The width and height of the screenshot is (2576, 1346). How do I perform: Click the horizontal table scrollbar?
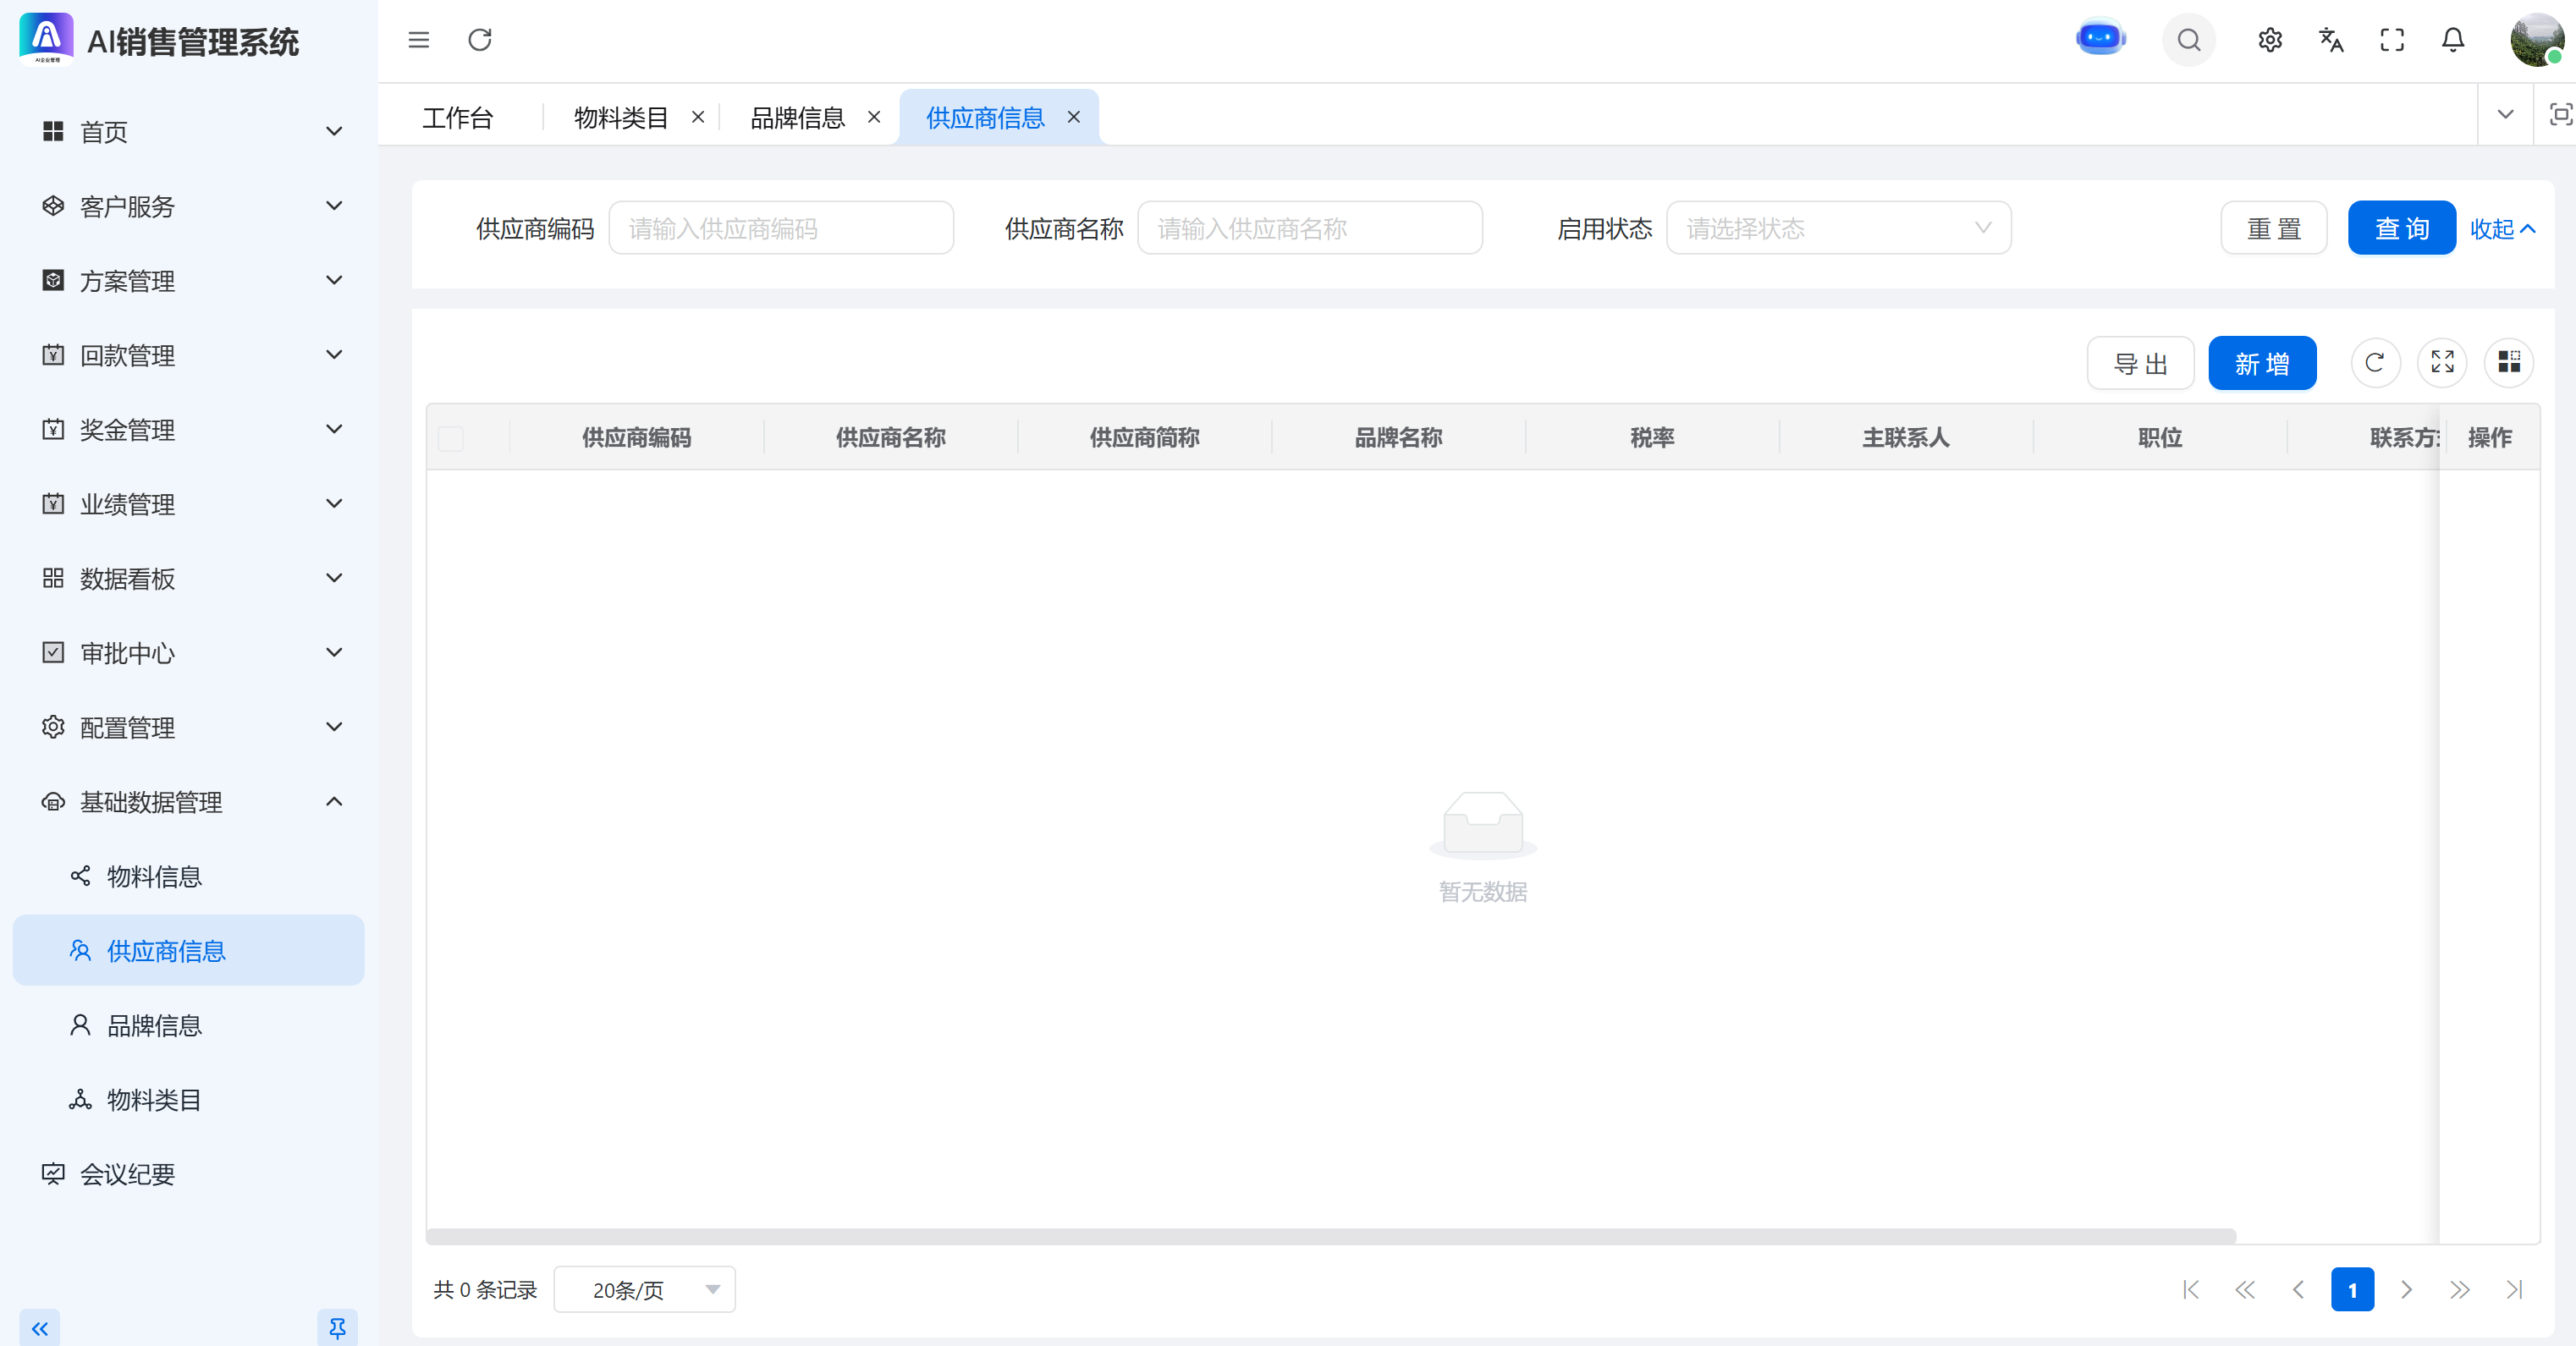point(1330,1236)
